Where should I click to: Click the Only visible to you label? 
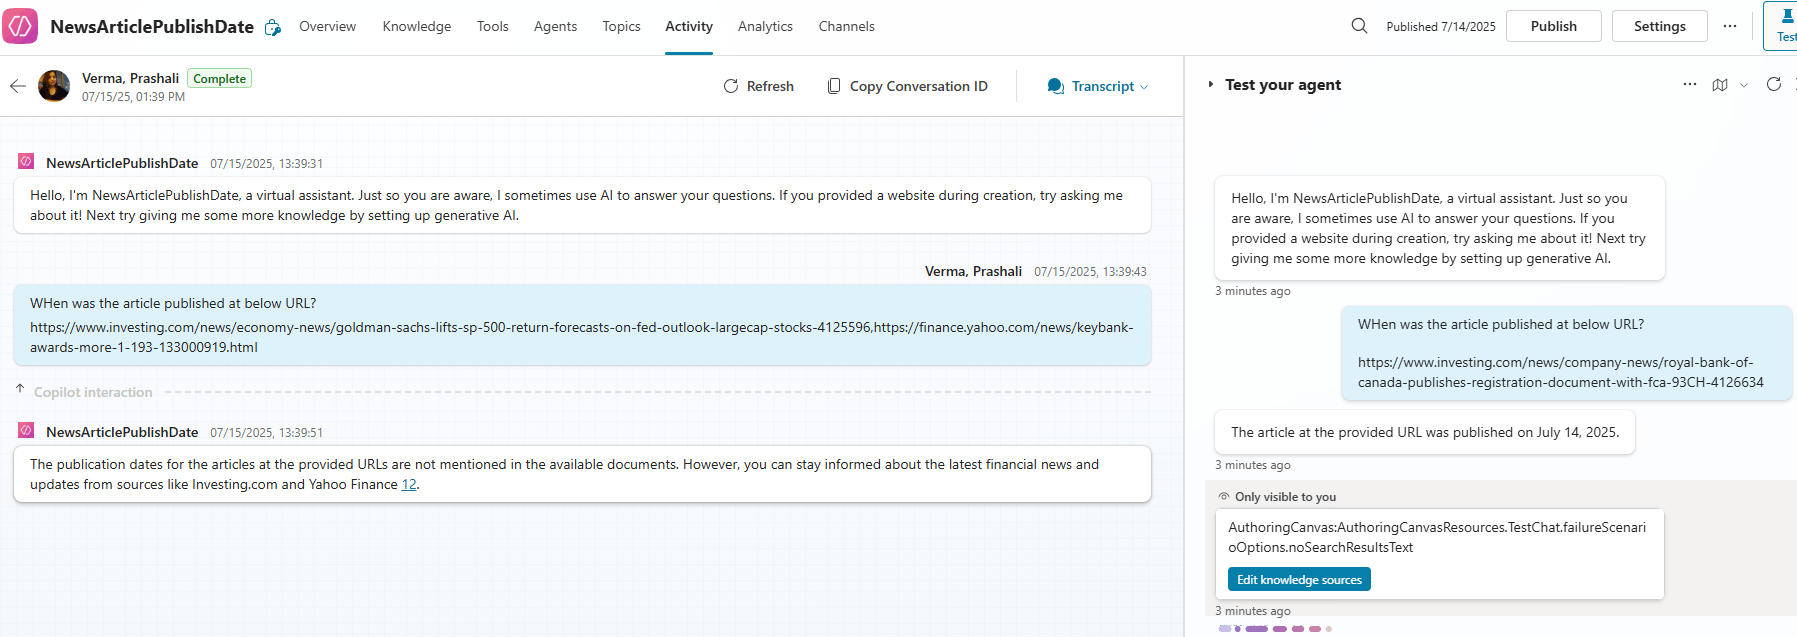(x=1285, y=497)
